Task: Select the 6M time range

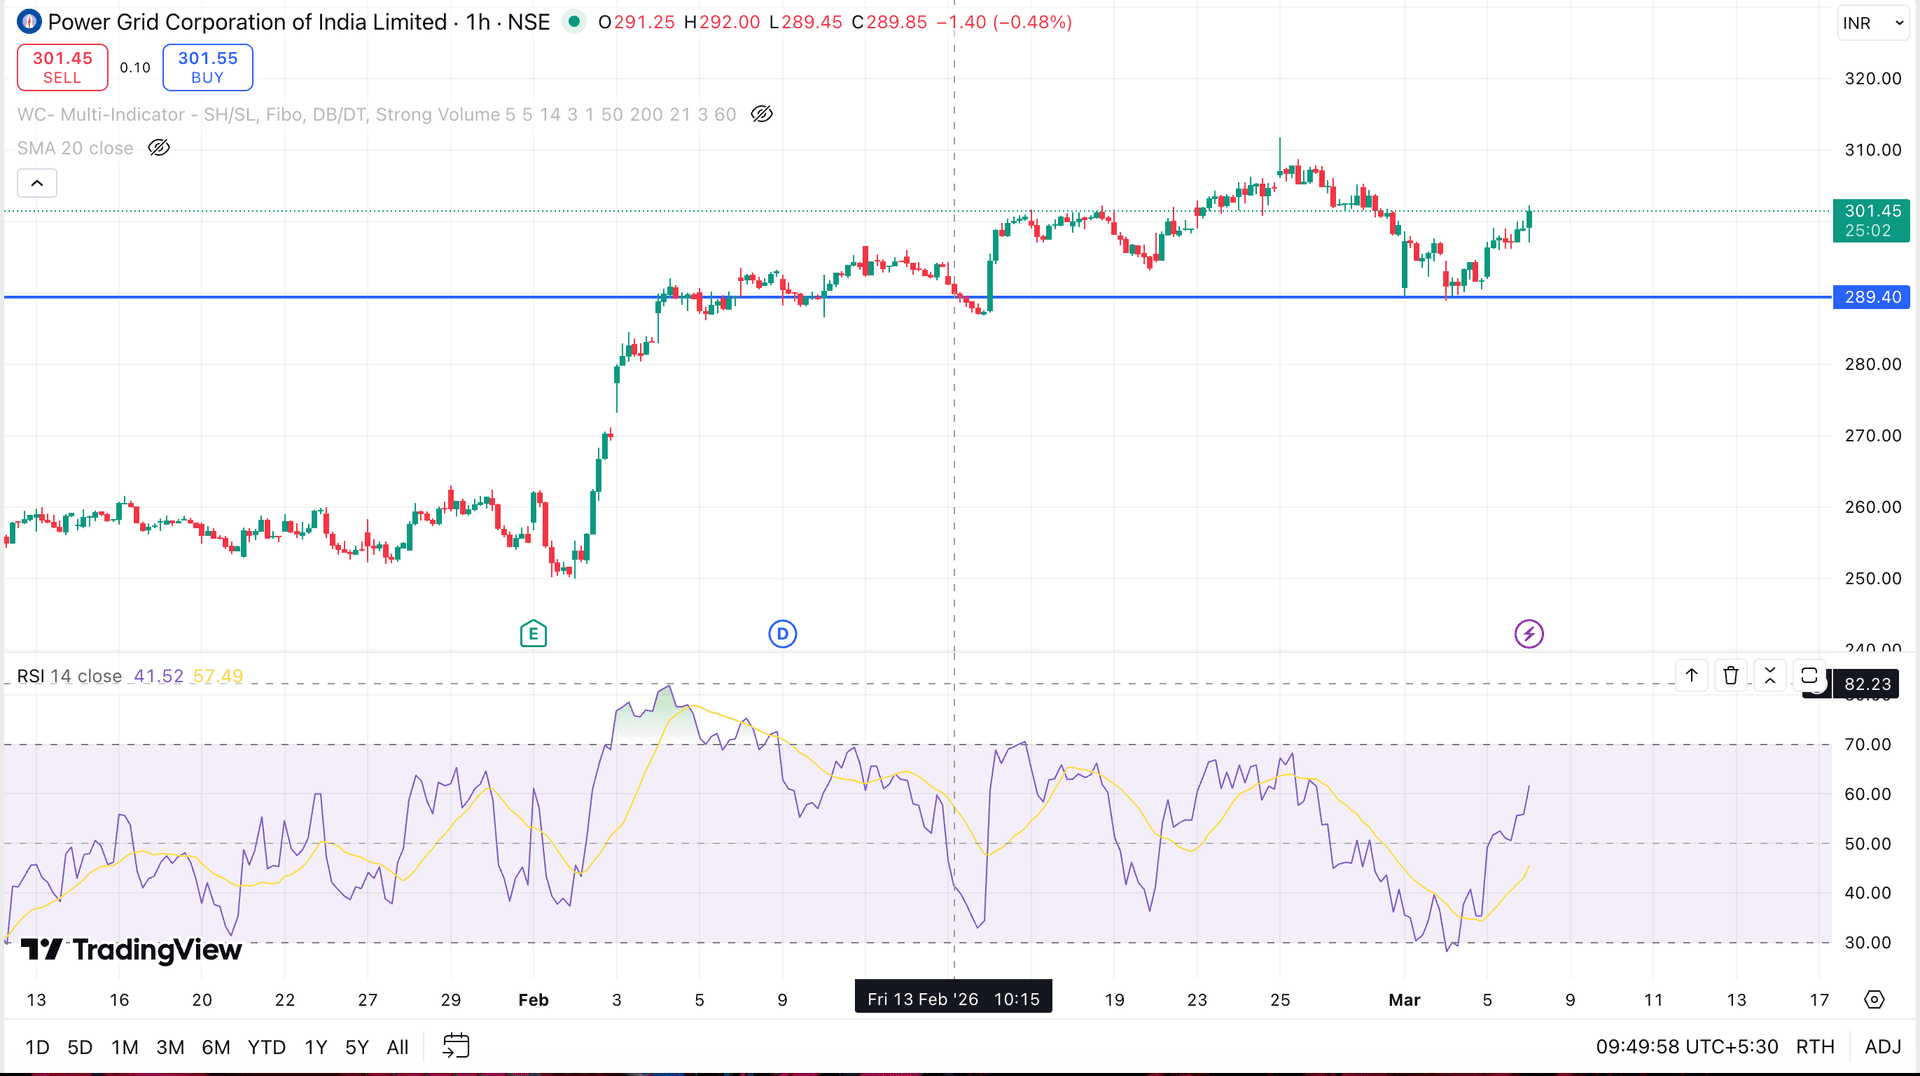Action: point(216,1047)
